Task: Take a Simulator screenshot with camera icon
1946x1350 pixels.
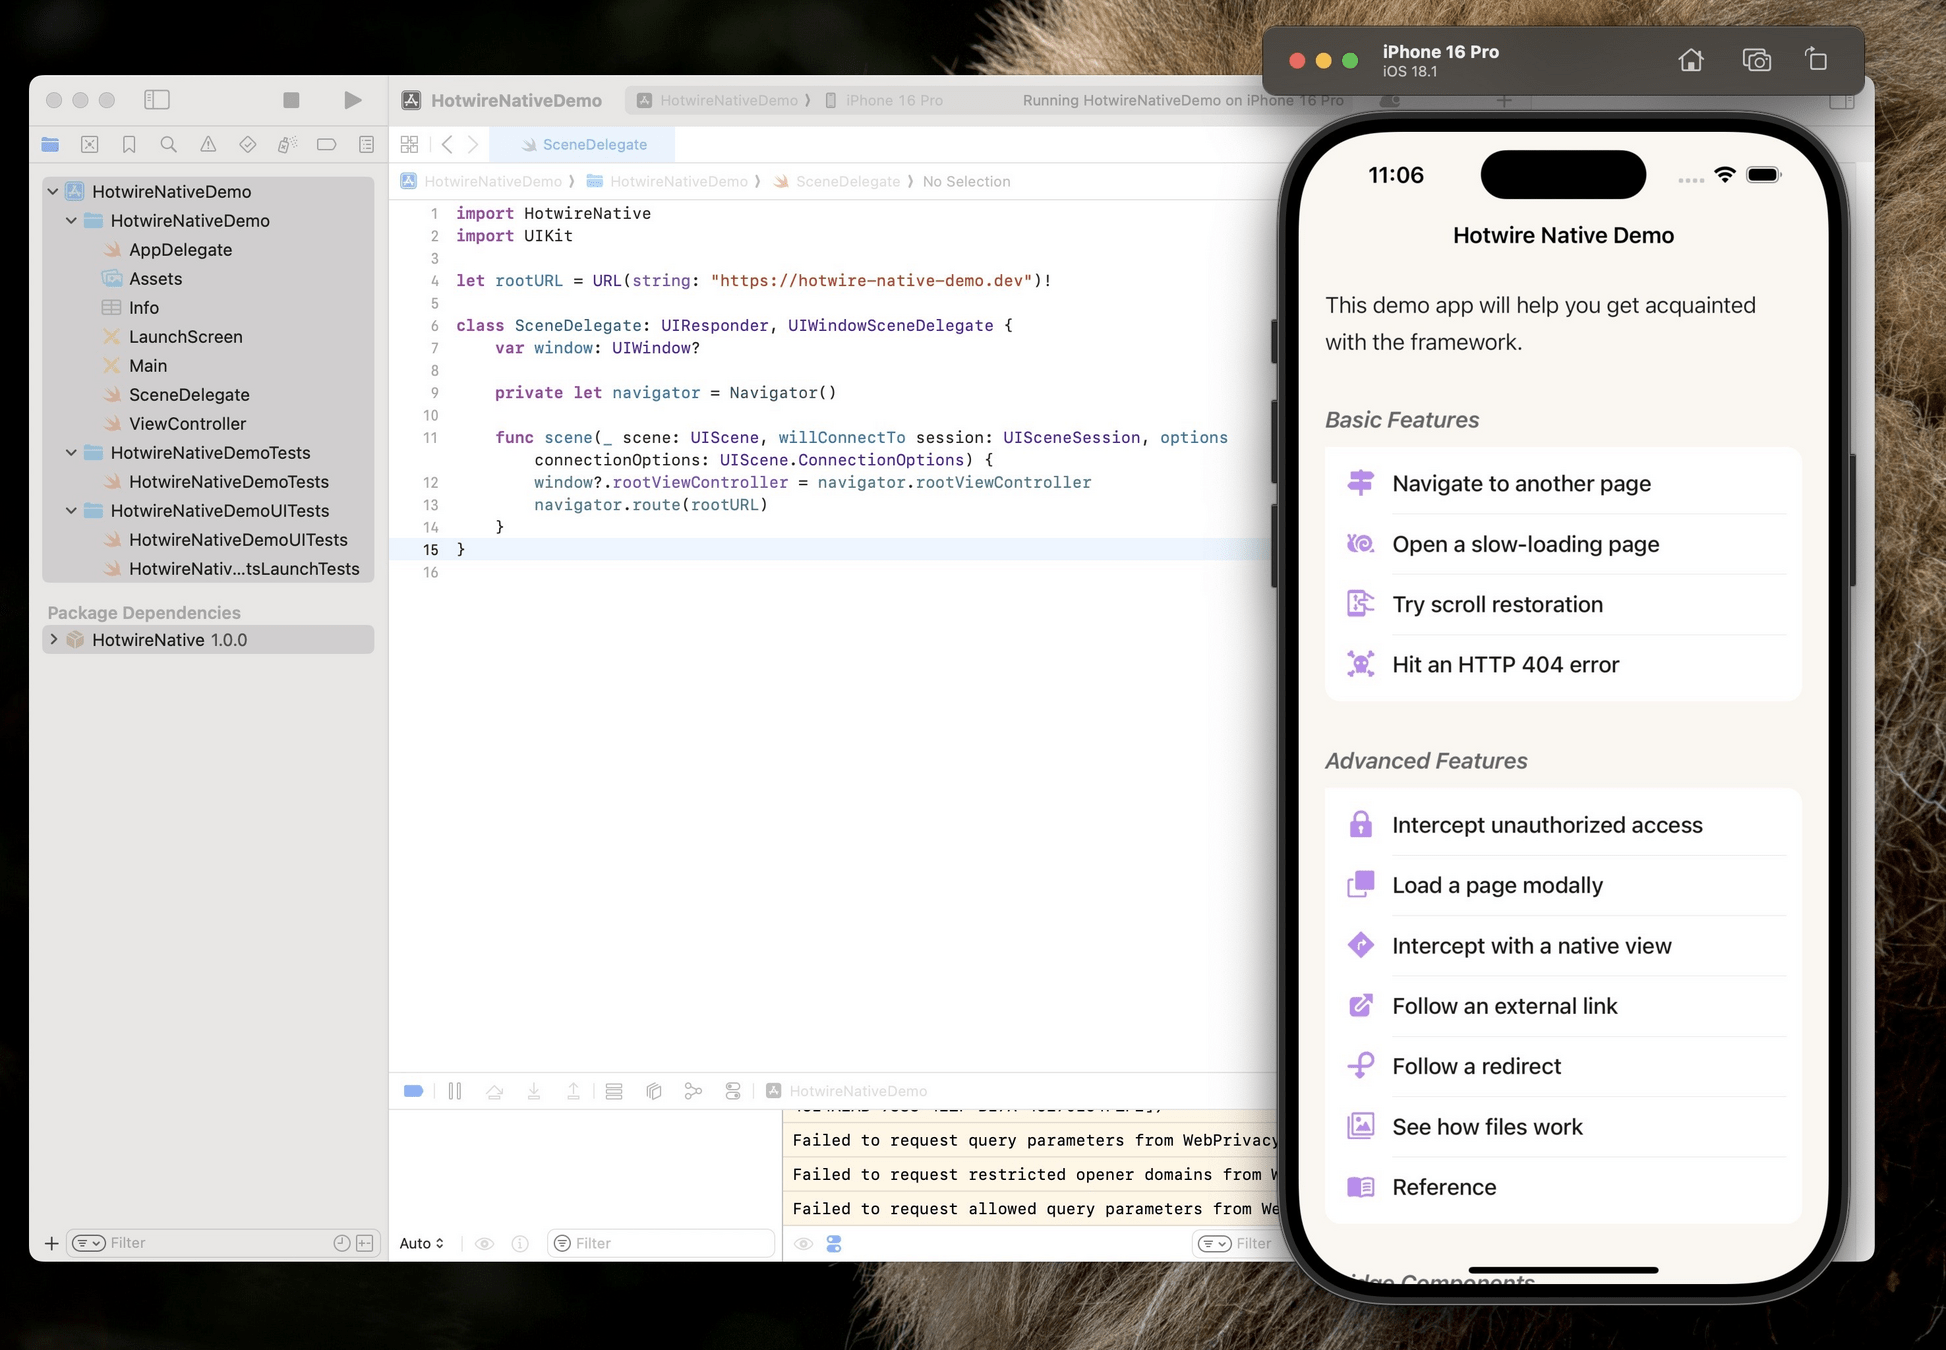Action: 1756,60
